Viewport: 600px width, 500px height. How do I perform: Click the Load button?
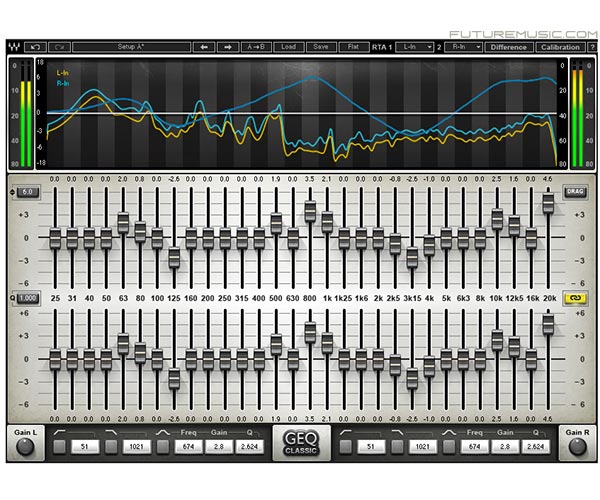[x=289, y=47]
